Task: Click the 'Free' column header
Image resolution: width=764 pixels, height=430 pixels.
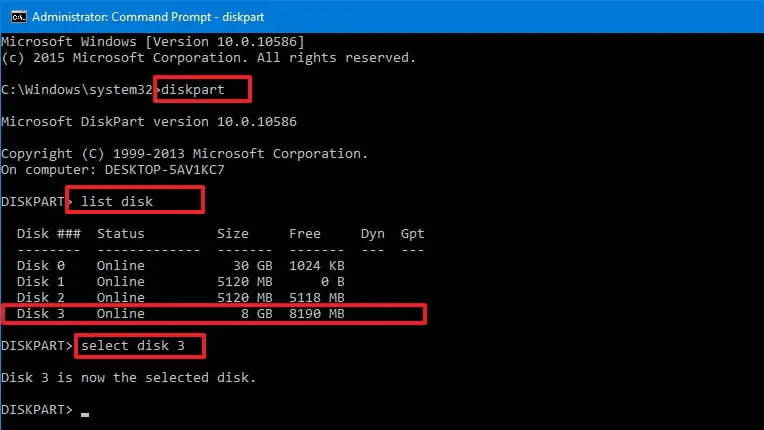Action: click(x=305, y=234)
